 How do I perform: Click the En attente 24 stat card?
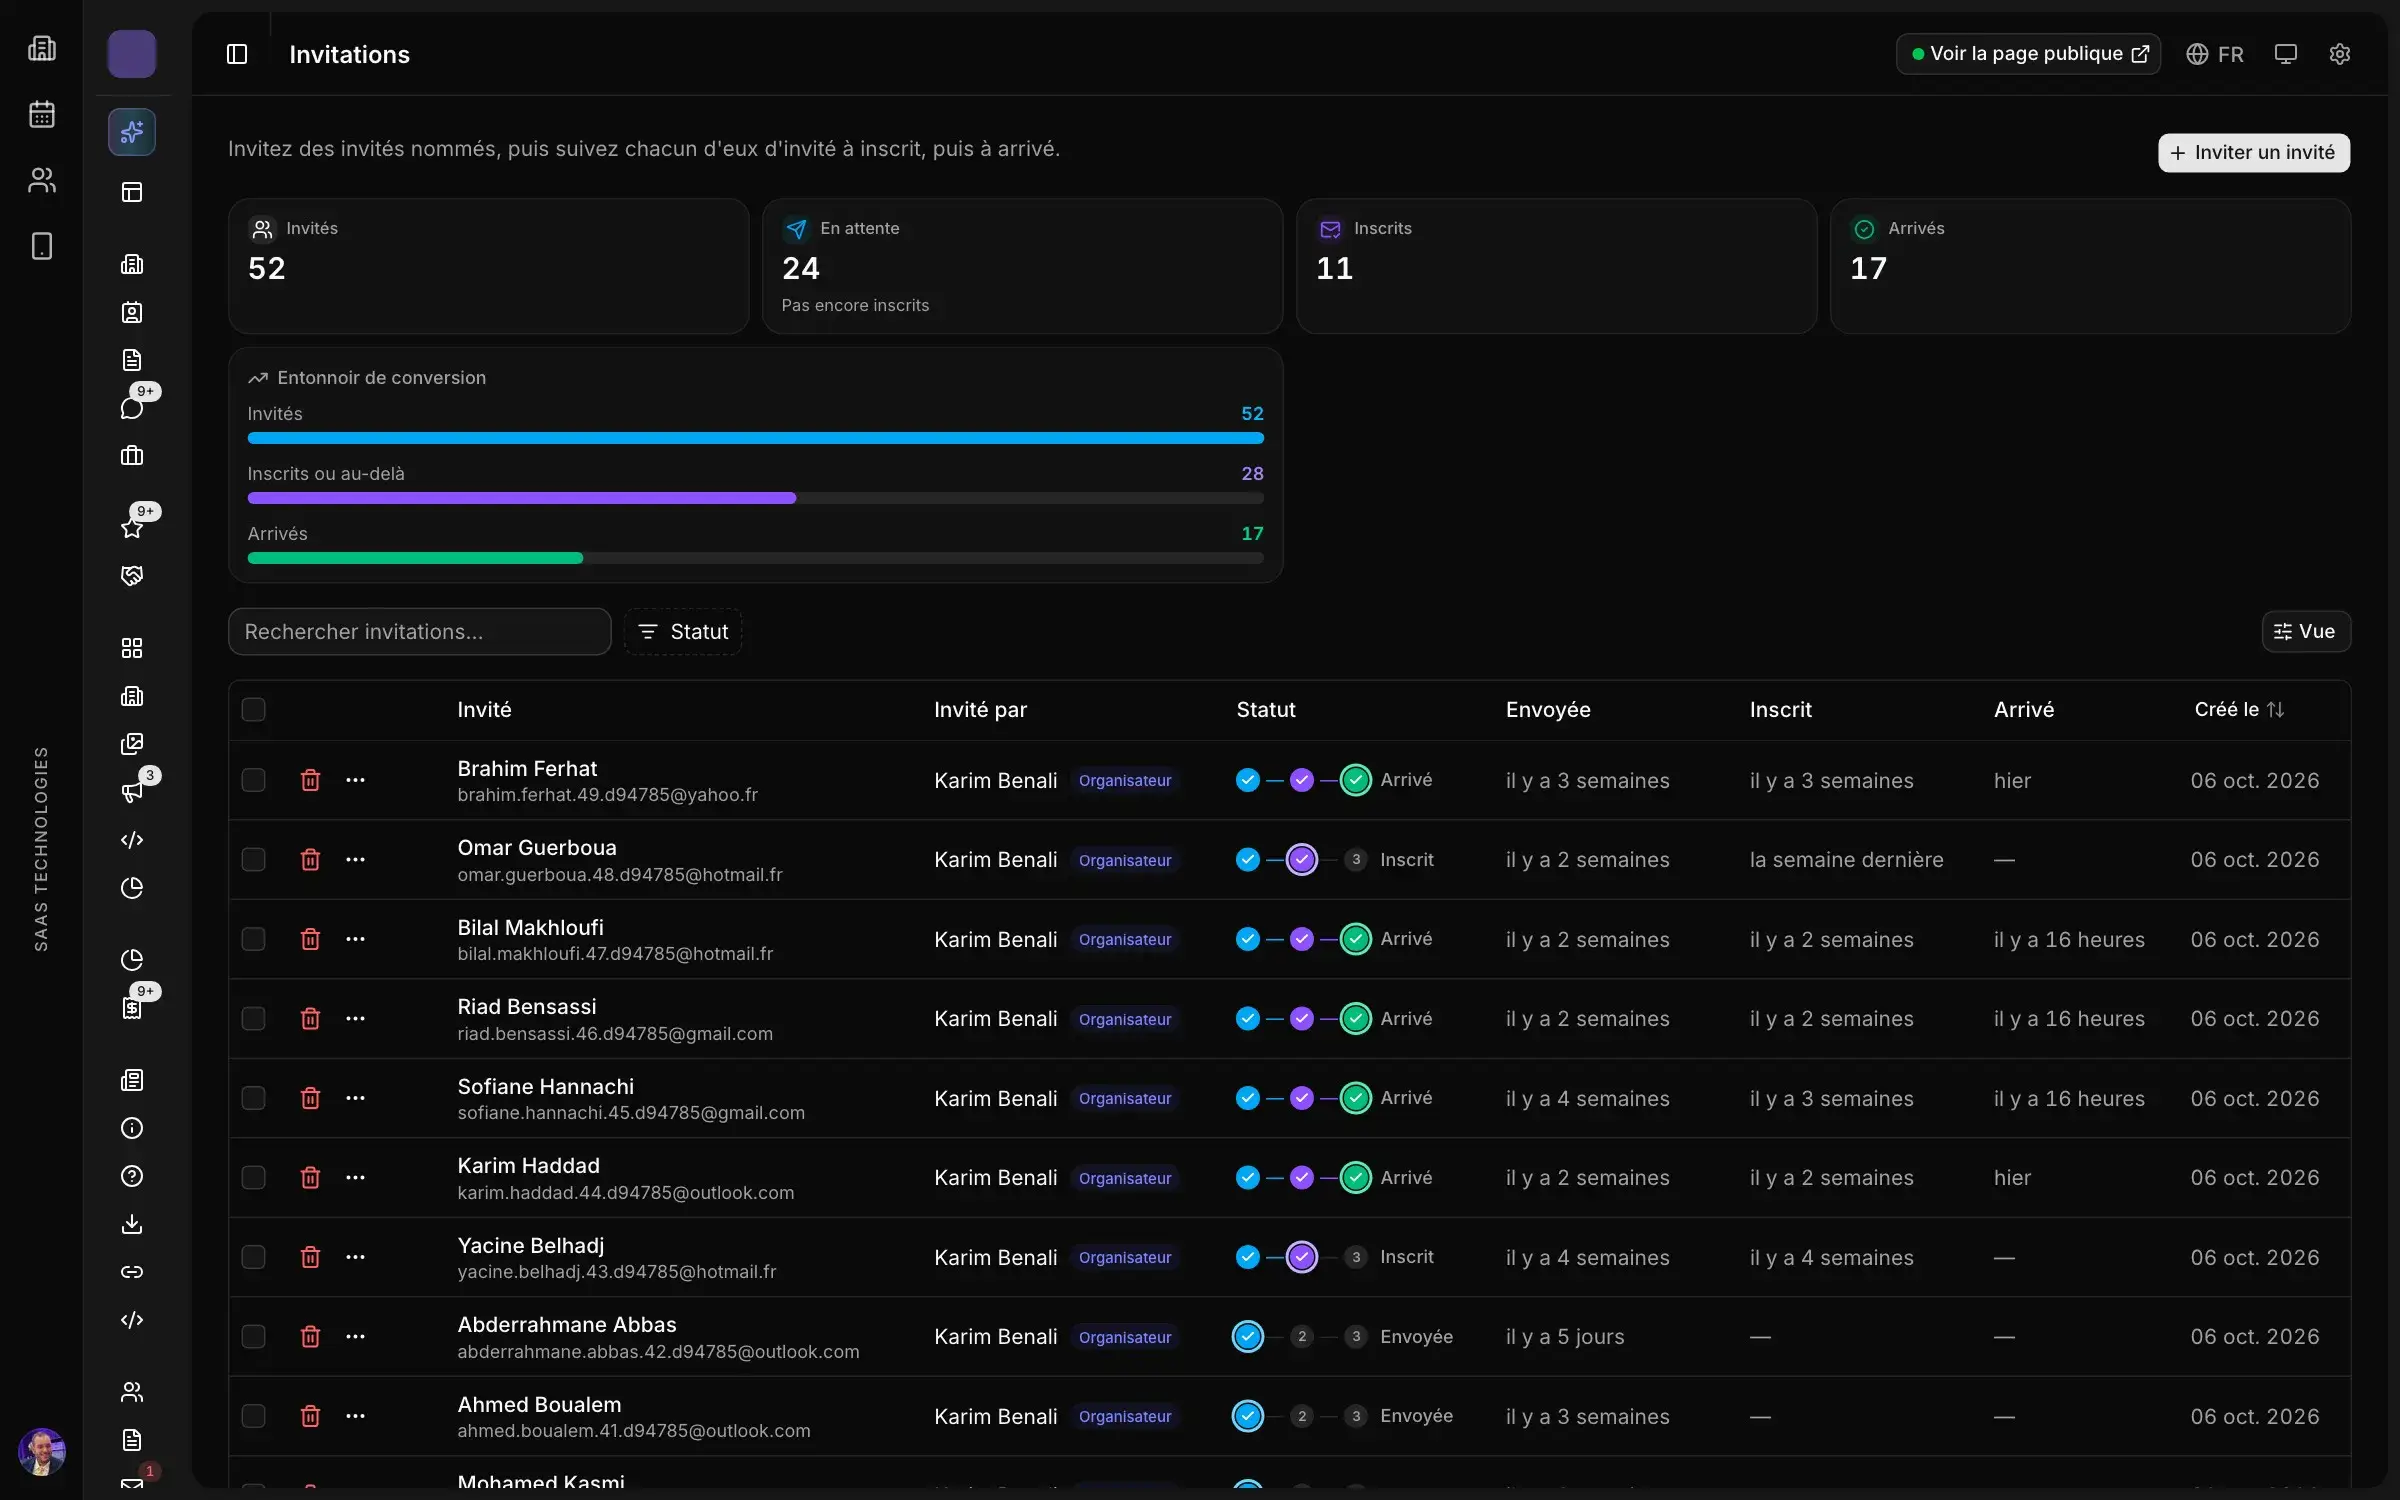tap(1022, 266)
